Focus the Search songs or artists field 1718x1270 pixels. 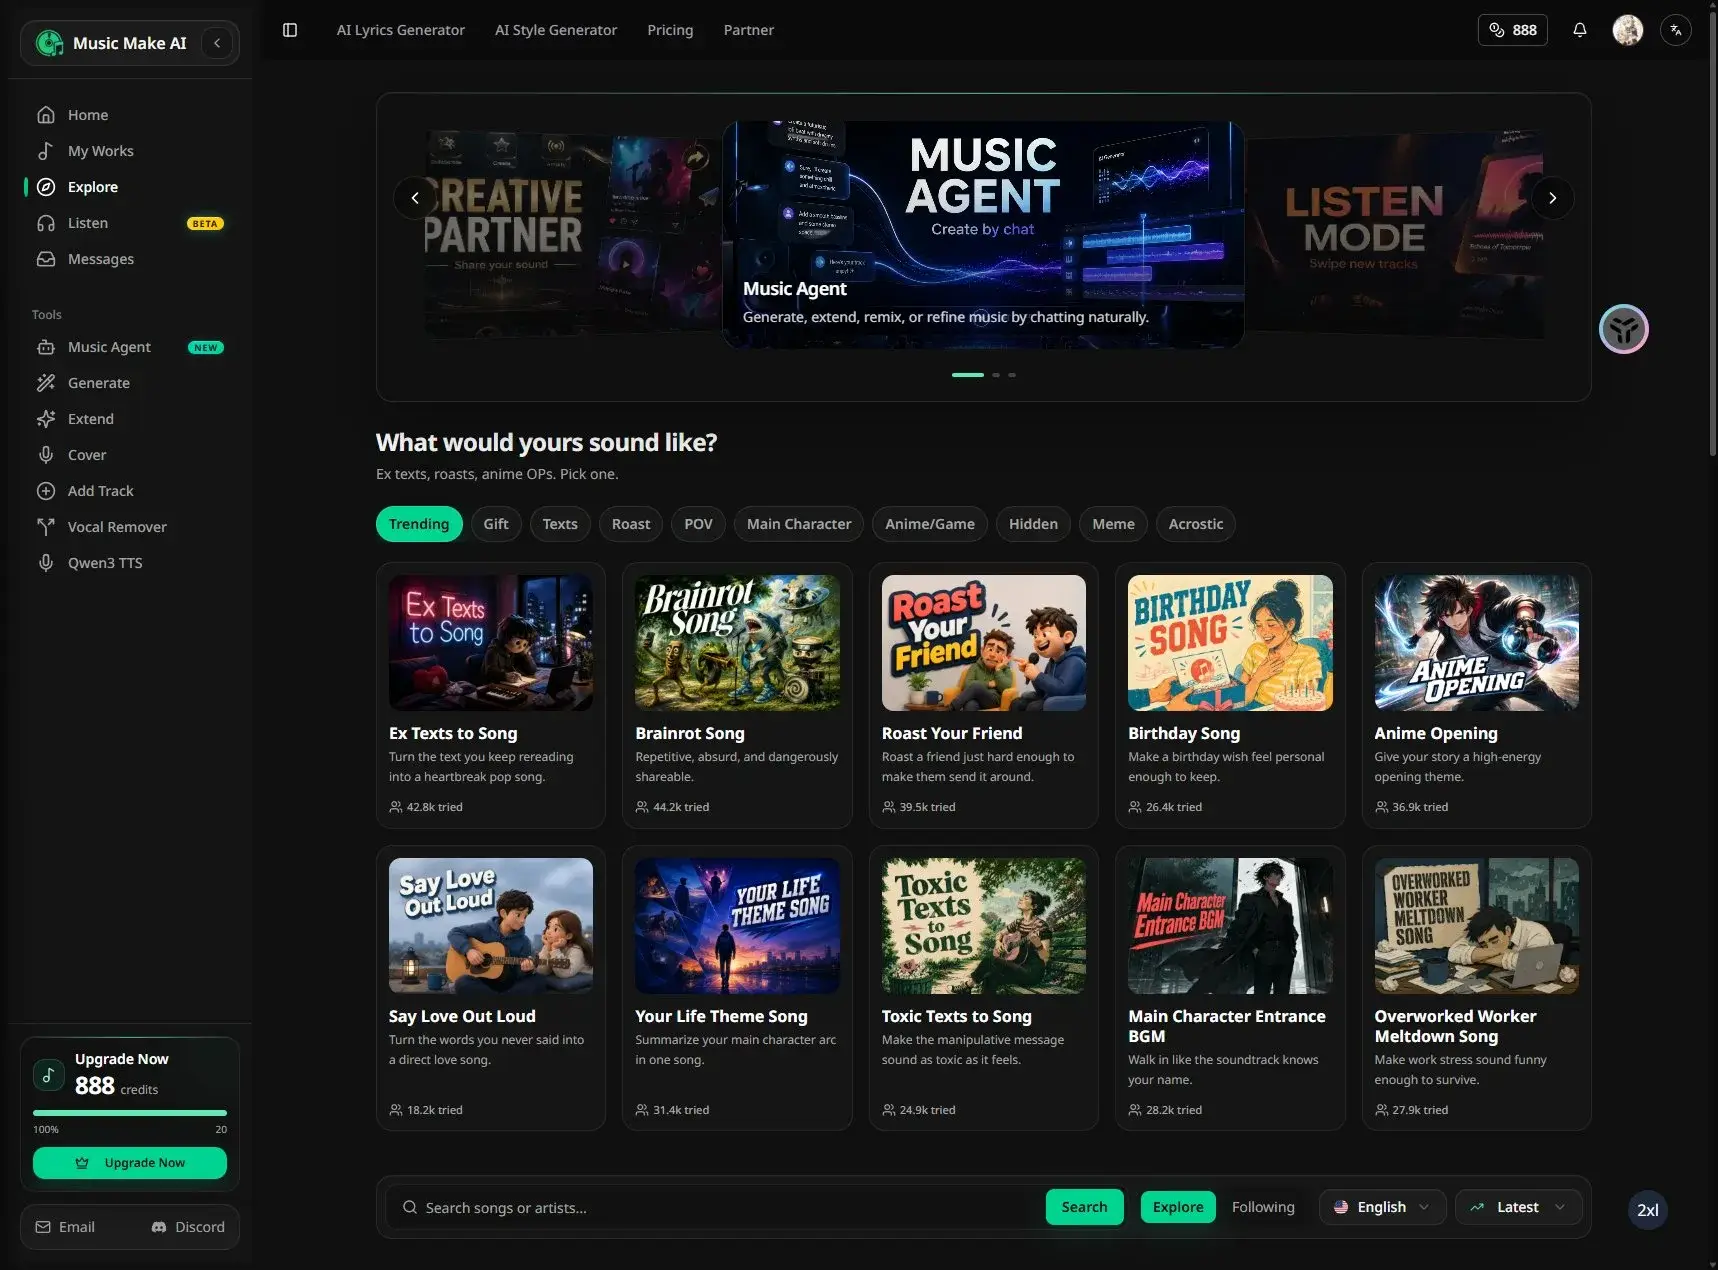pyautogui.click(x=715, y=1208)
